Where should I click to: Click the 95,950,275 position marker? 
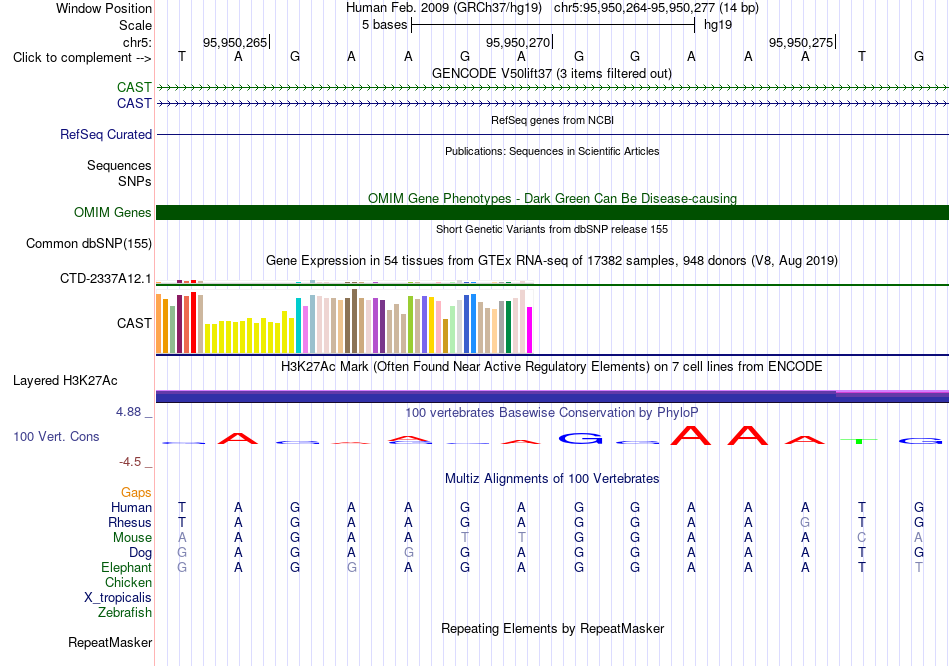point(802,42)
